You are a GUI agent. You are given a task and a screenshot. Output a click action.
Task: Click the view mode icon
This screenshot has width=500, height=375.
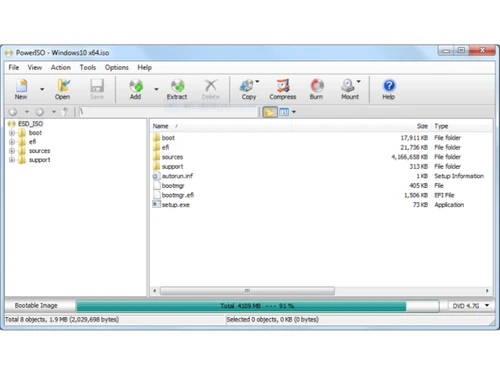(284, 112)
